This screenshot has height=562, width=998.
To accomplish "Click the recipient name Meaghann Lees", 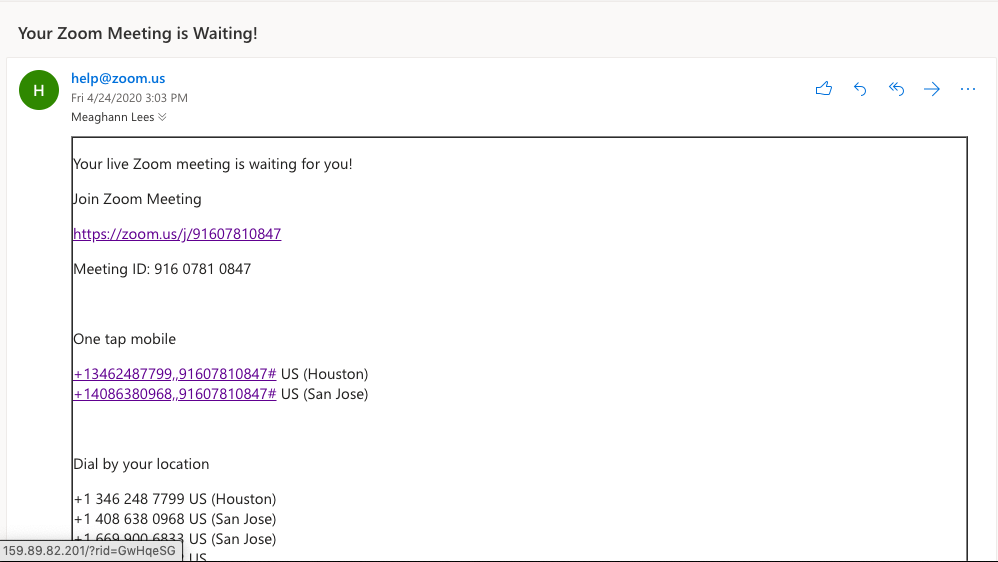I will coord(112,117).
